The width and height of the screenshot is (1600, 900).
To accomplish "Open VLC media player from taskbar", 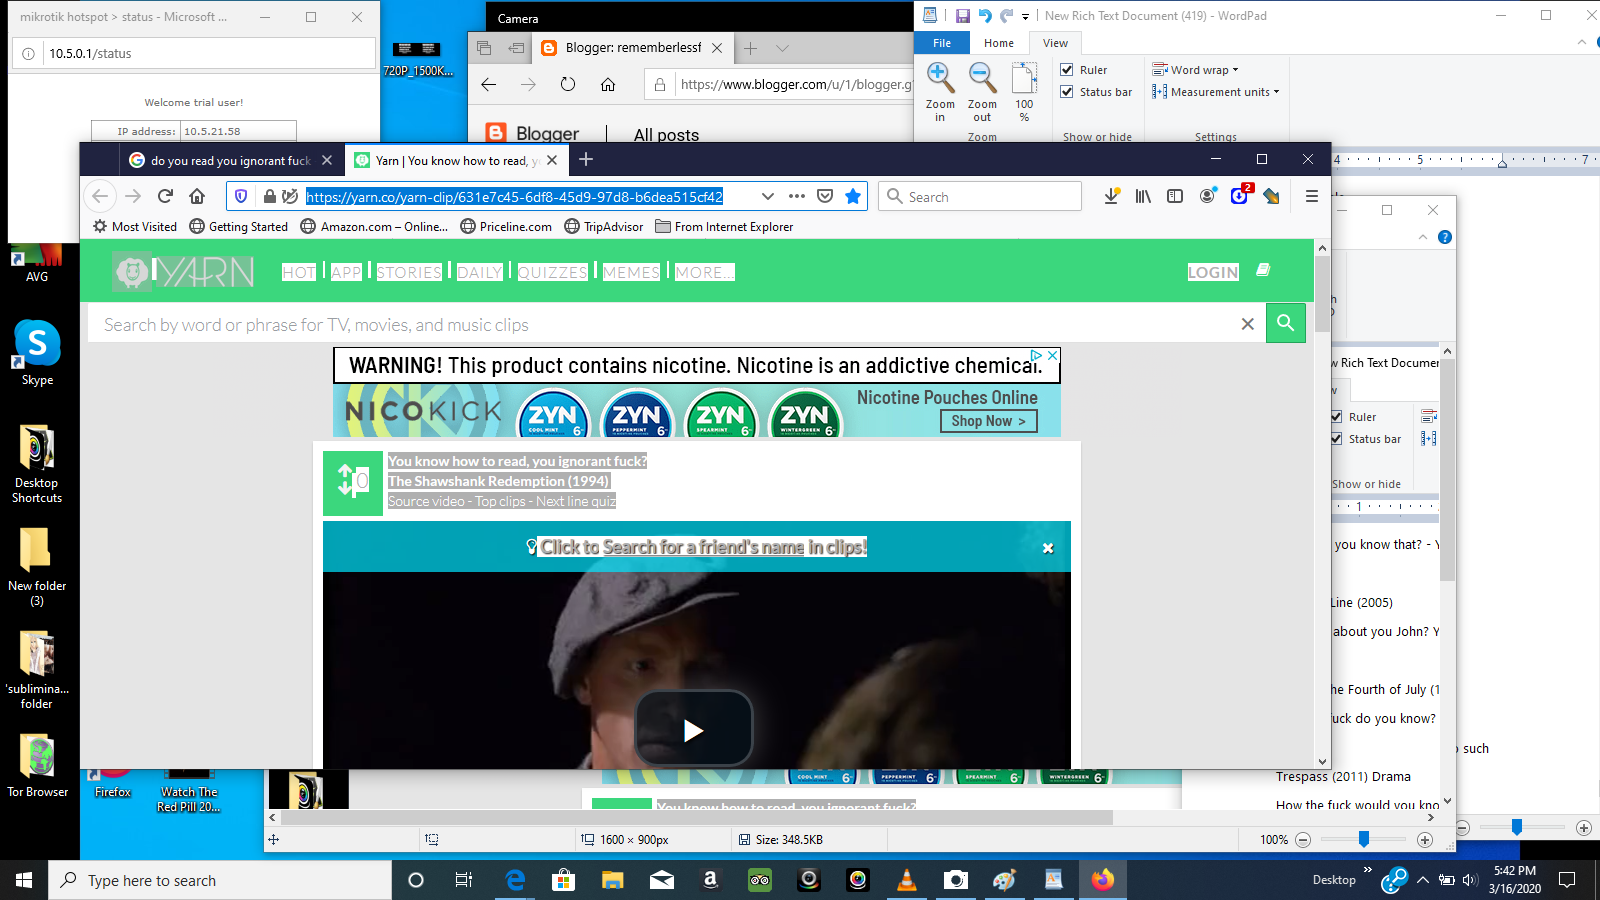I will click(907, 880).
